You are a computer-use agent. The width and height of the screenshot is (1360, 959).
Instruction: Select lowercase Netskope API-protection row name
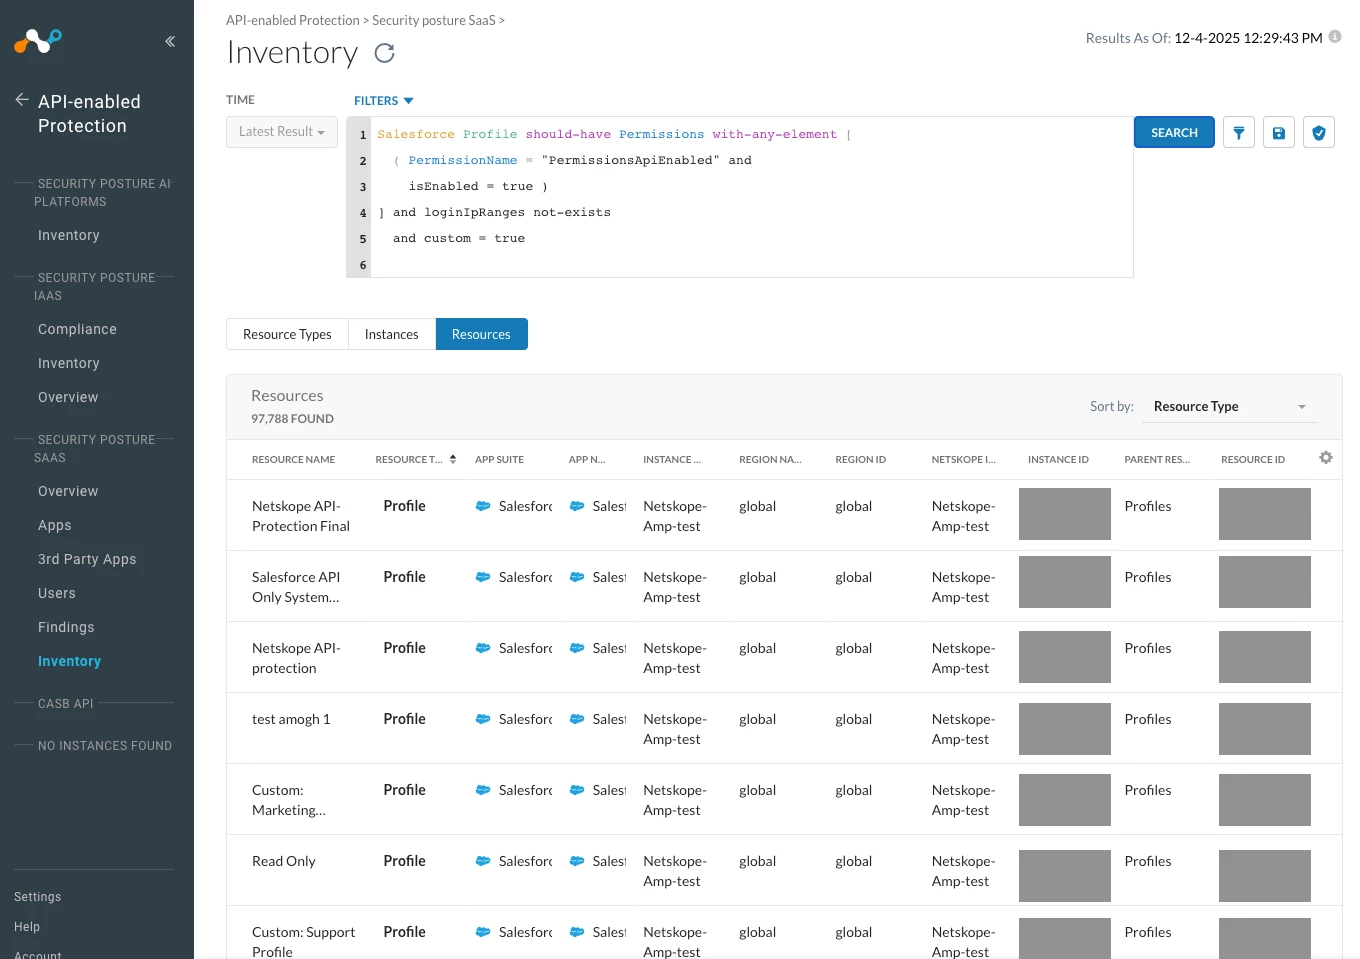(x=296, y=658)
